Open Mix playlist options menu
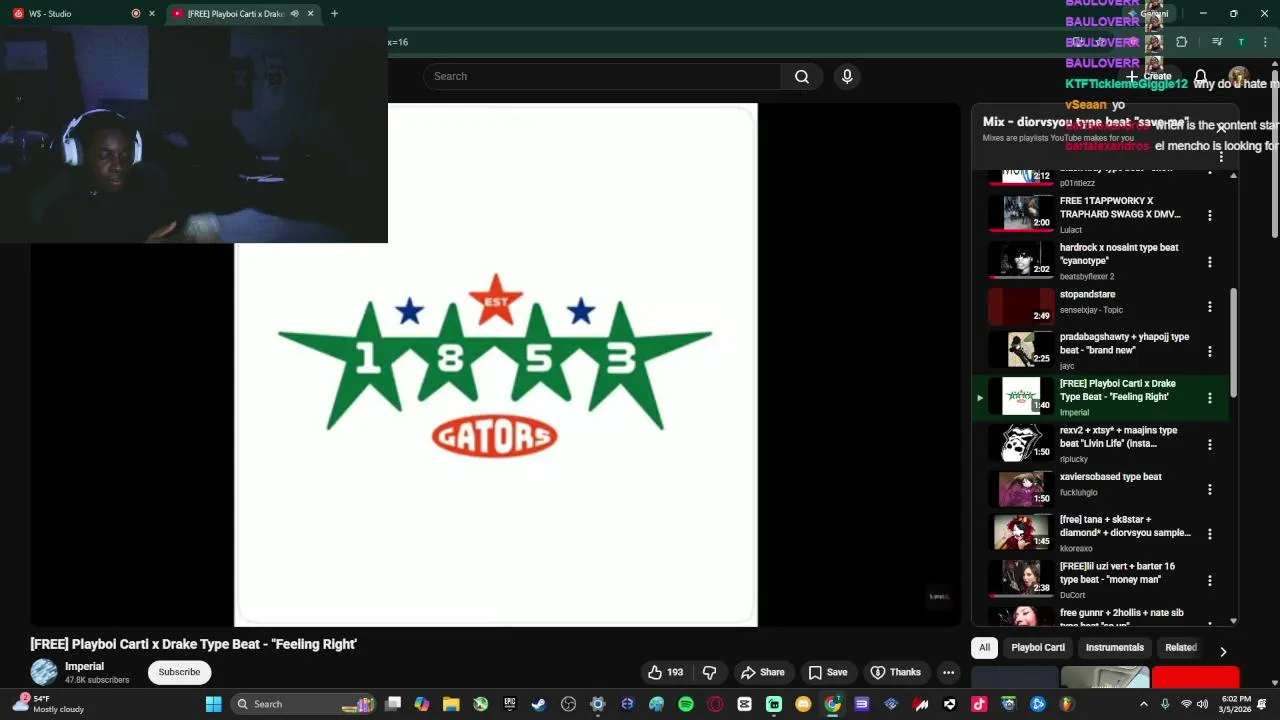Viewport: 1280px width, 720px height. tap(1221, 157)
